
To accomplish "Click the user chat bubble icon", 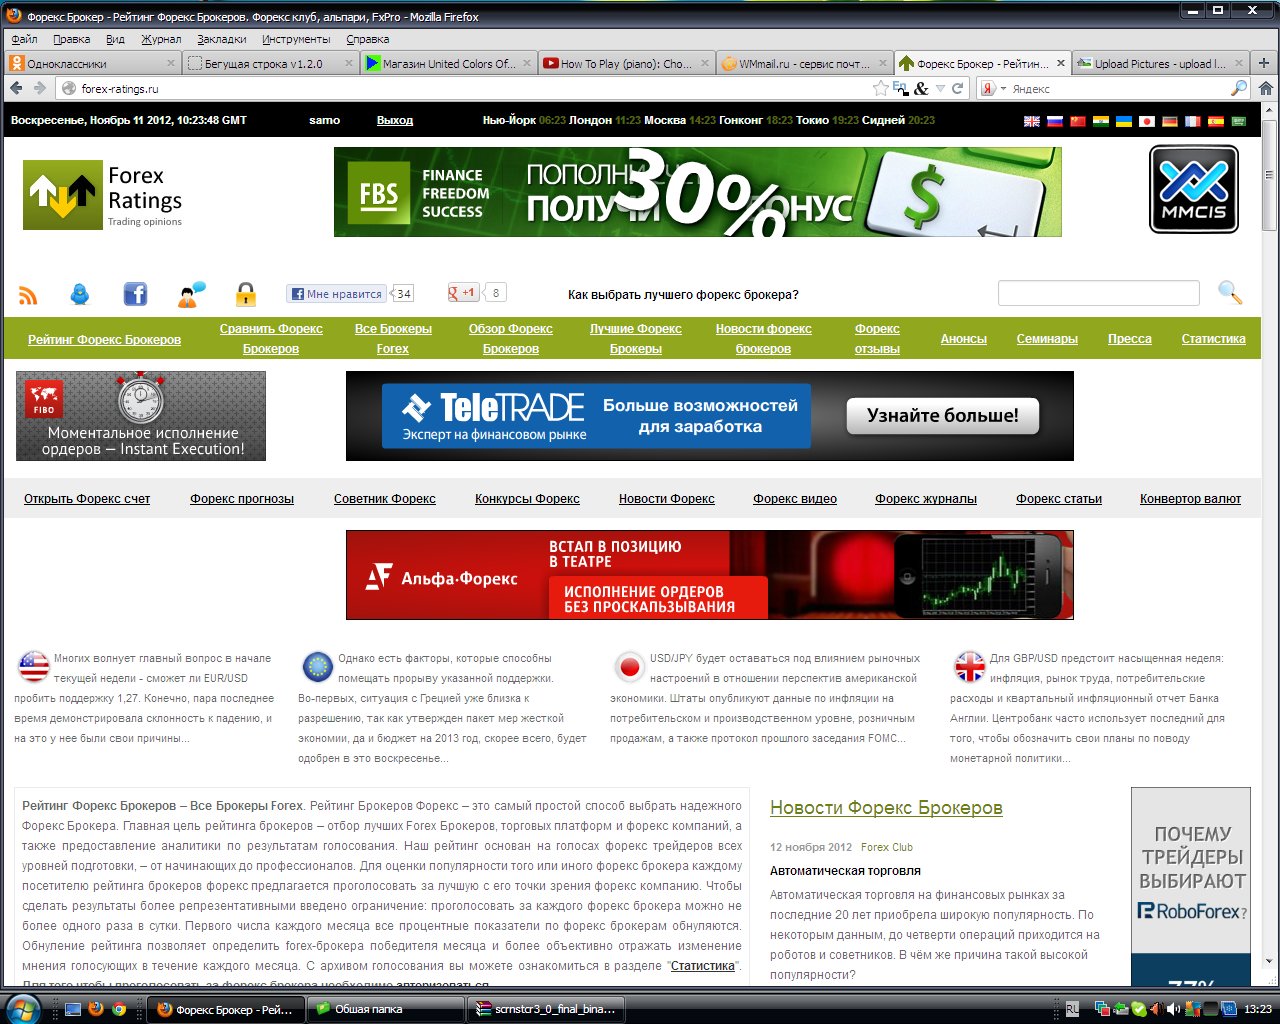I will tap(191, 294).
